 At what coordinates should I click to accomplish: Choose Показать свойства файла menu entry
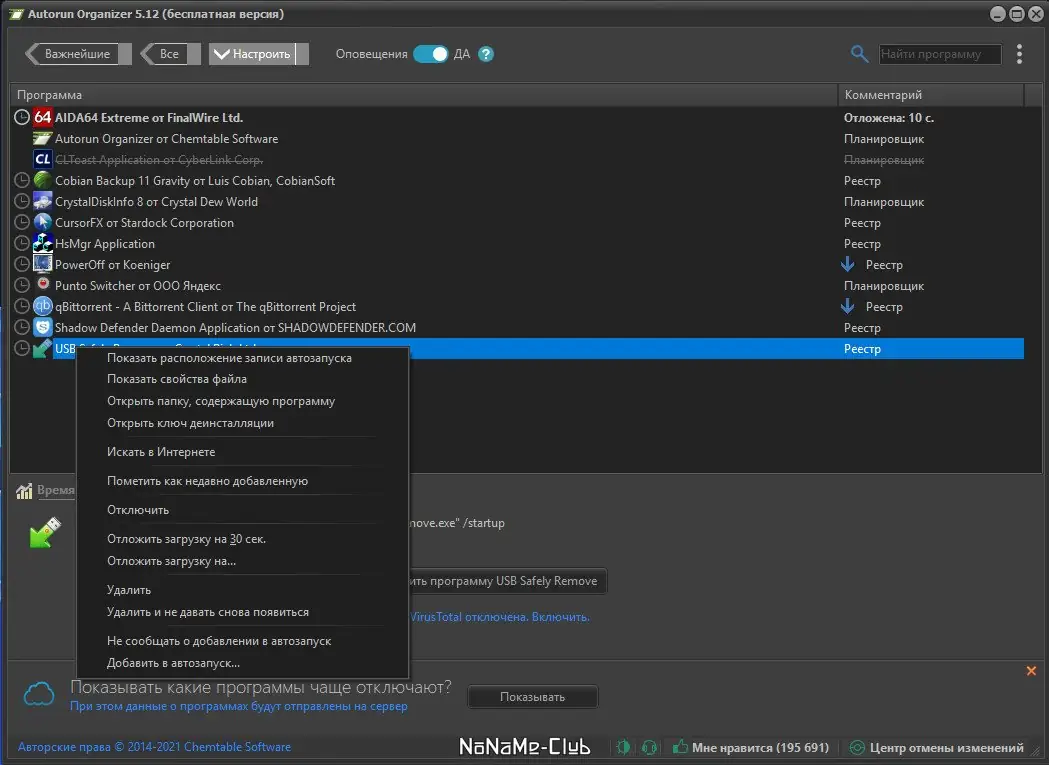(x=177, y=379)
